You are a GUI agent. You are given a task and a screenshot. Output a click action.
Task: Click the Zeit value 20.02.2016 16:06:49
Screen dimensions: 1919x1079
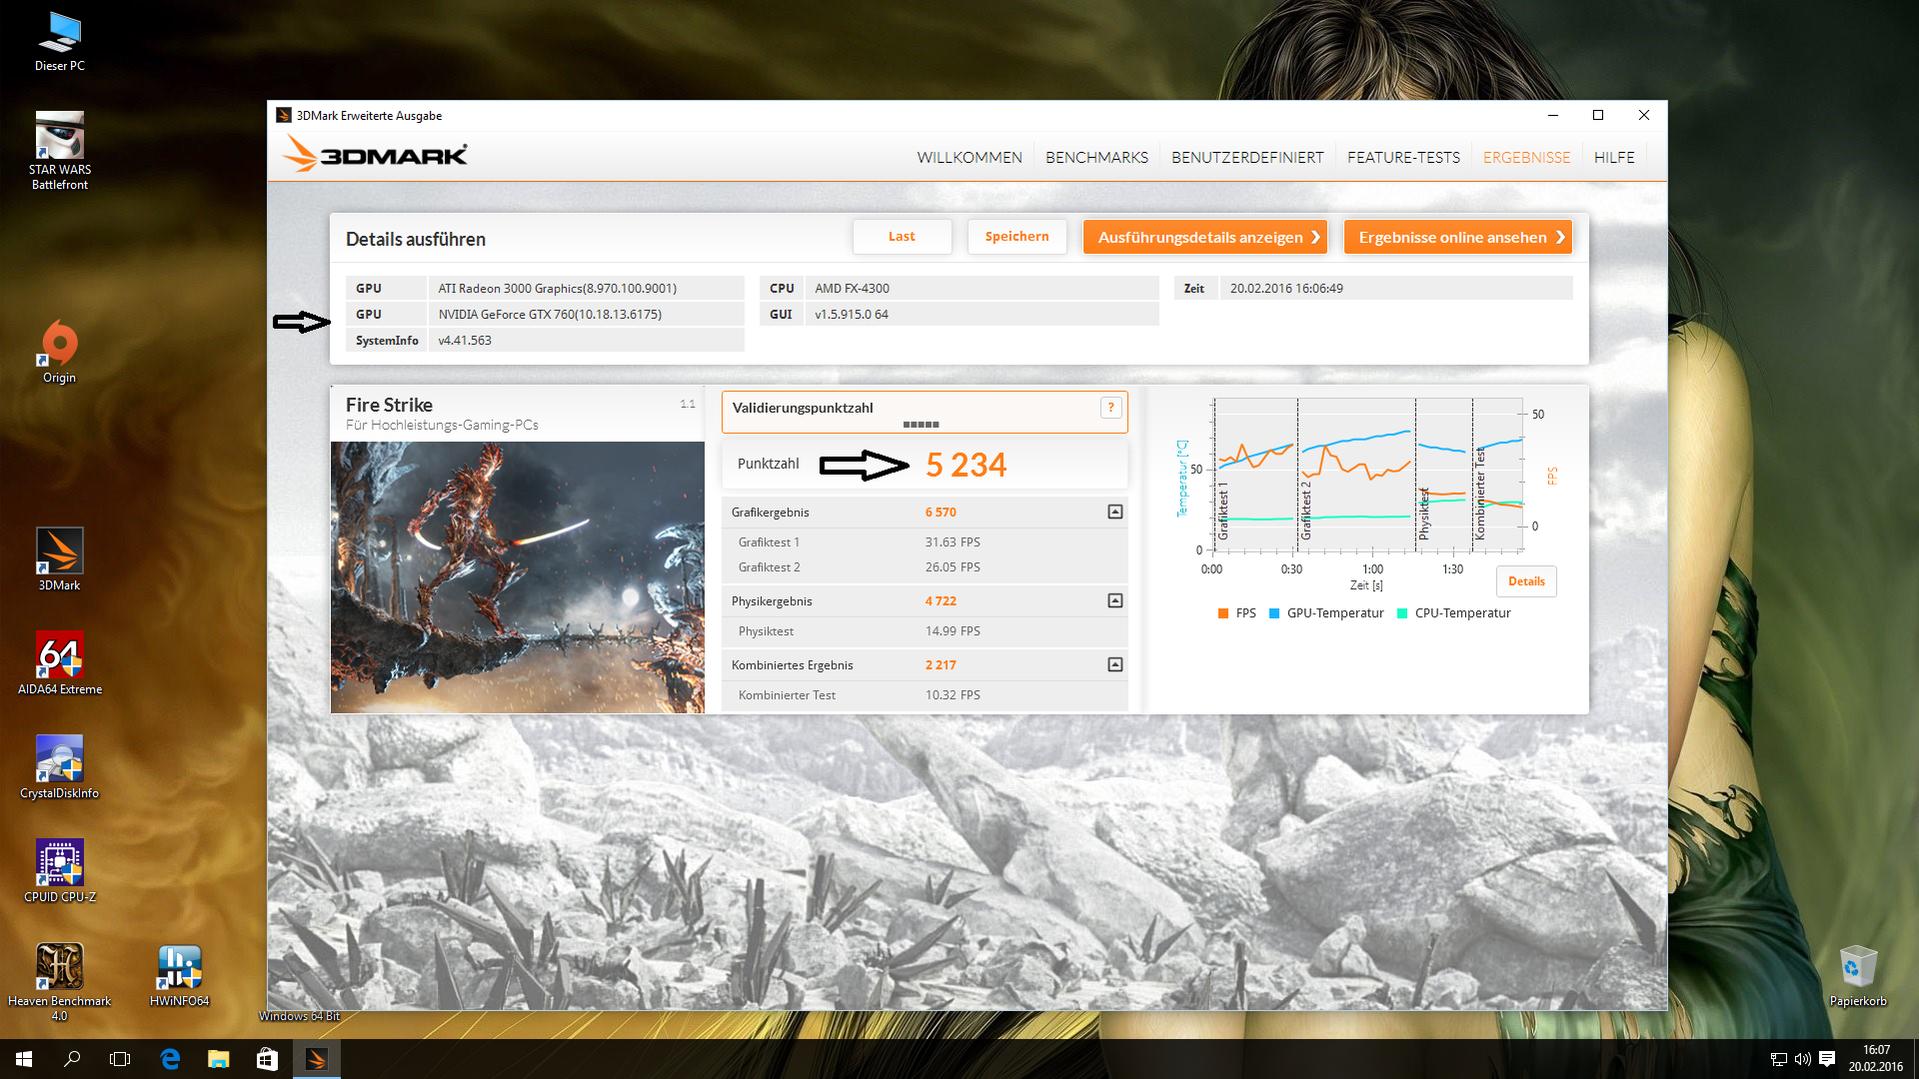pos(1286,288)
